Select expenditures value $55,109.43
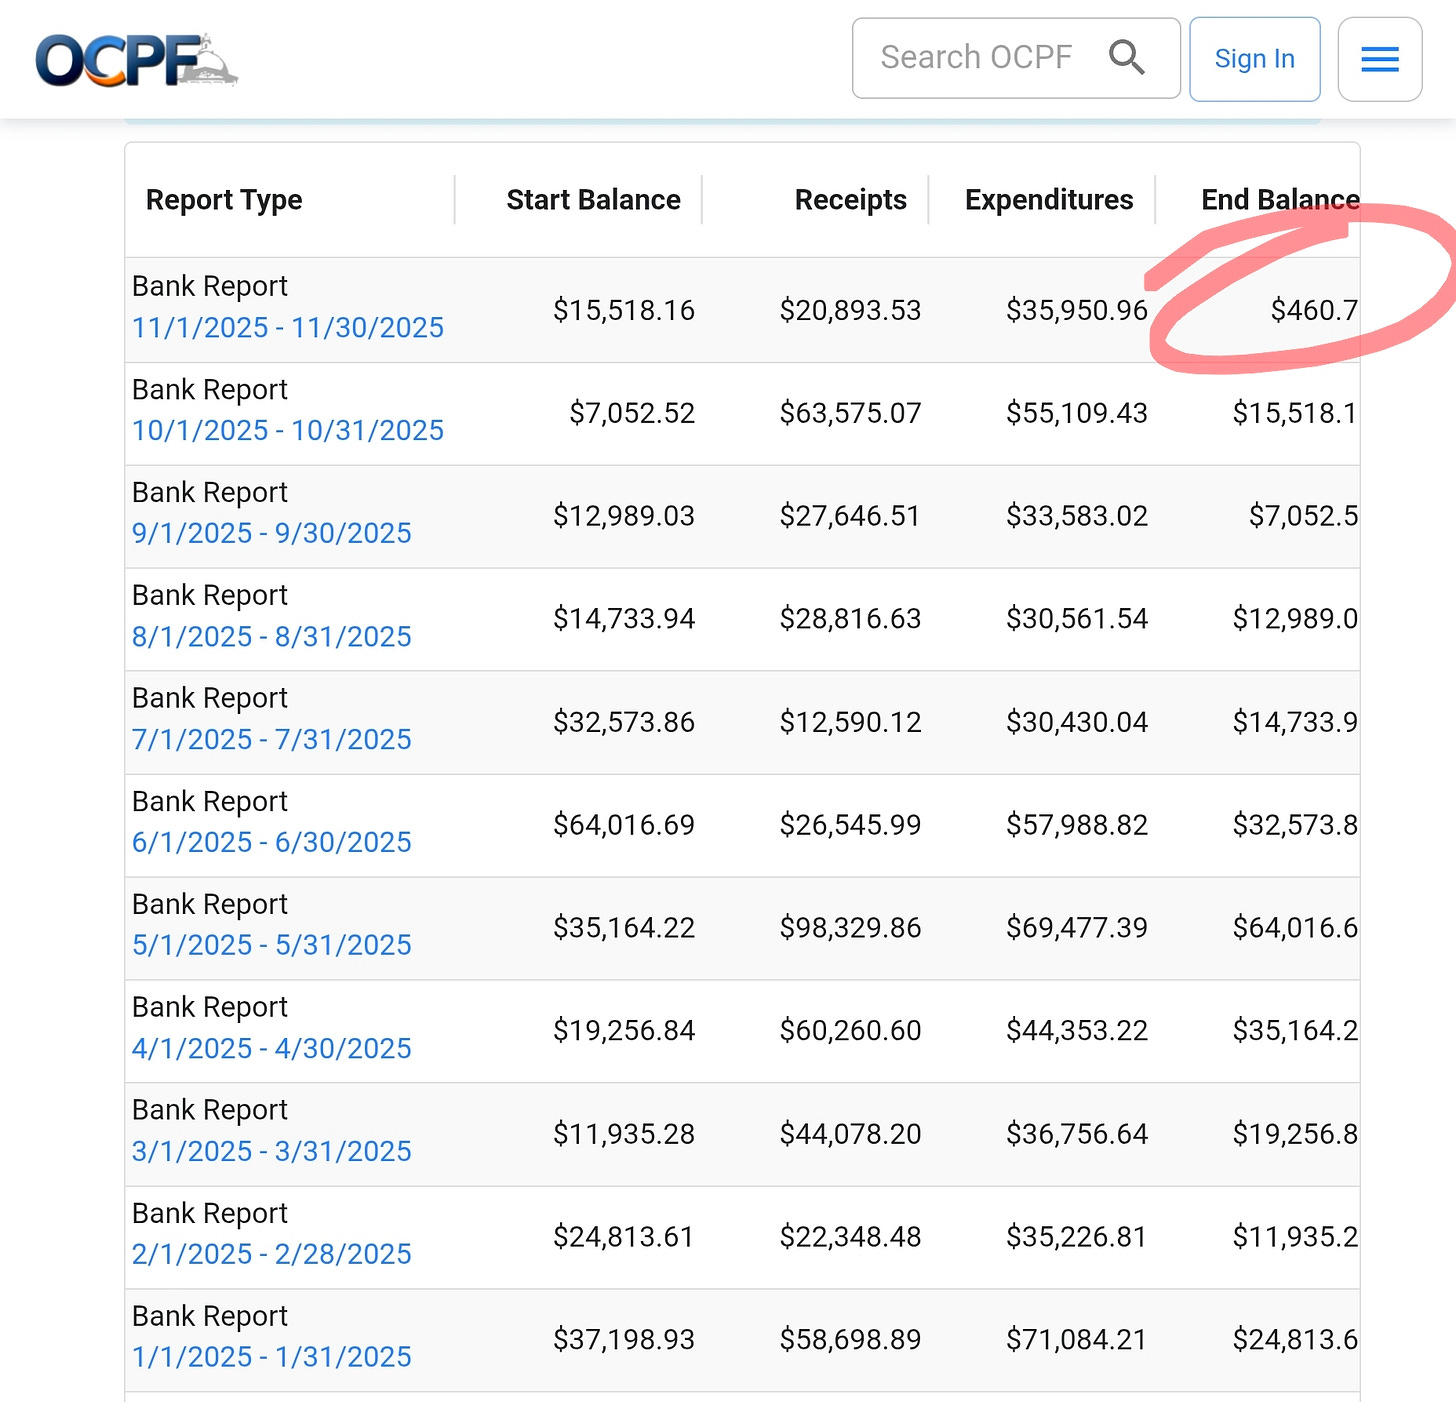The width and height of the screenshot is (1456, 1402). 1077,413
